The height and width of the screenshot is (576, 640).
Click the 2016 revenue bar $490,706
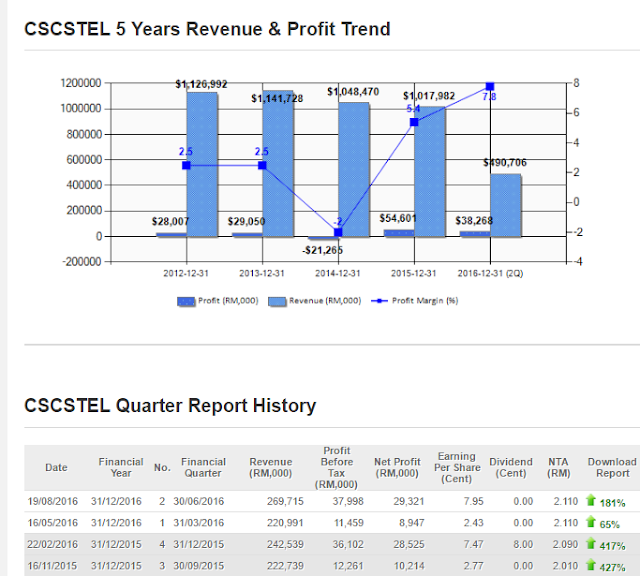tap(506, 205)
